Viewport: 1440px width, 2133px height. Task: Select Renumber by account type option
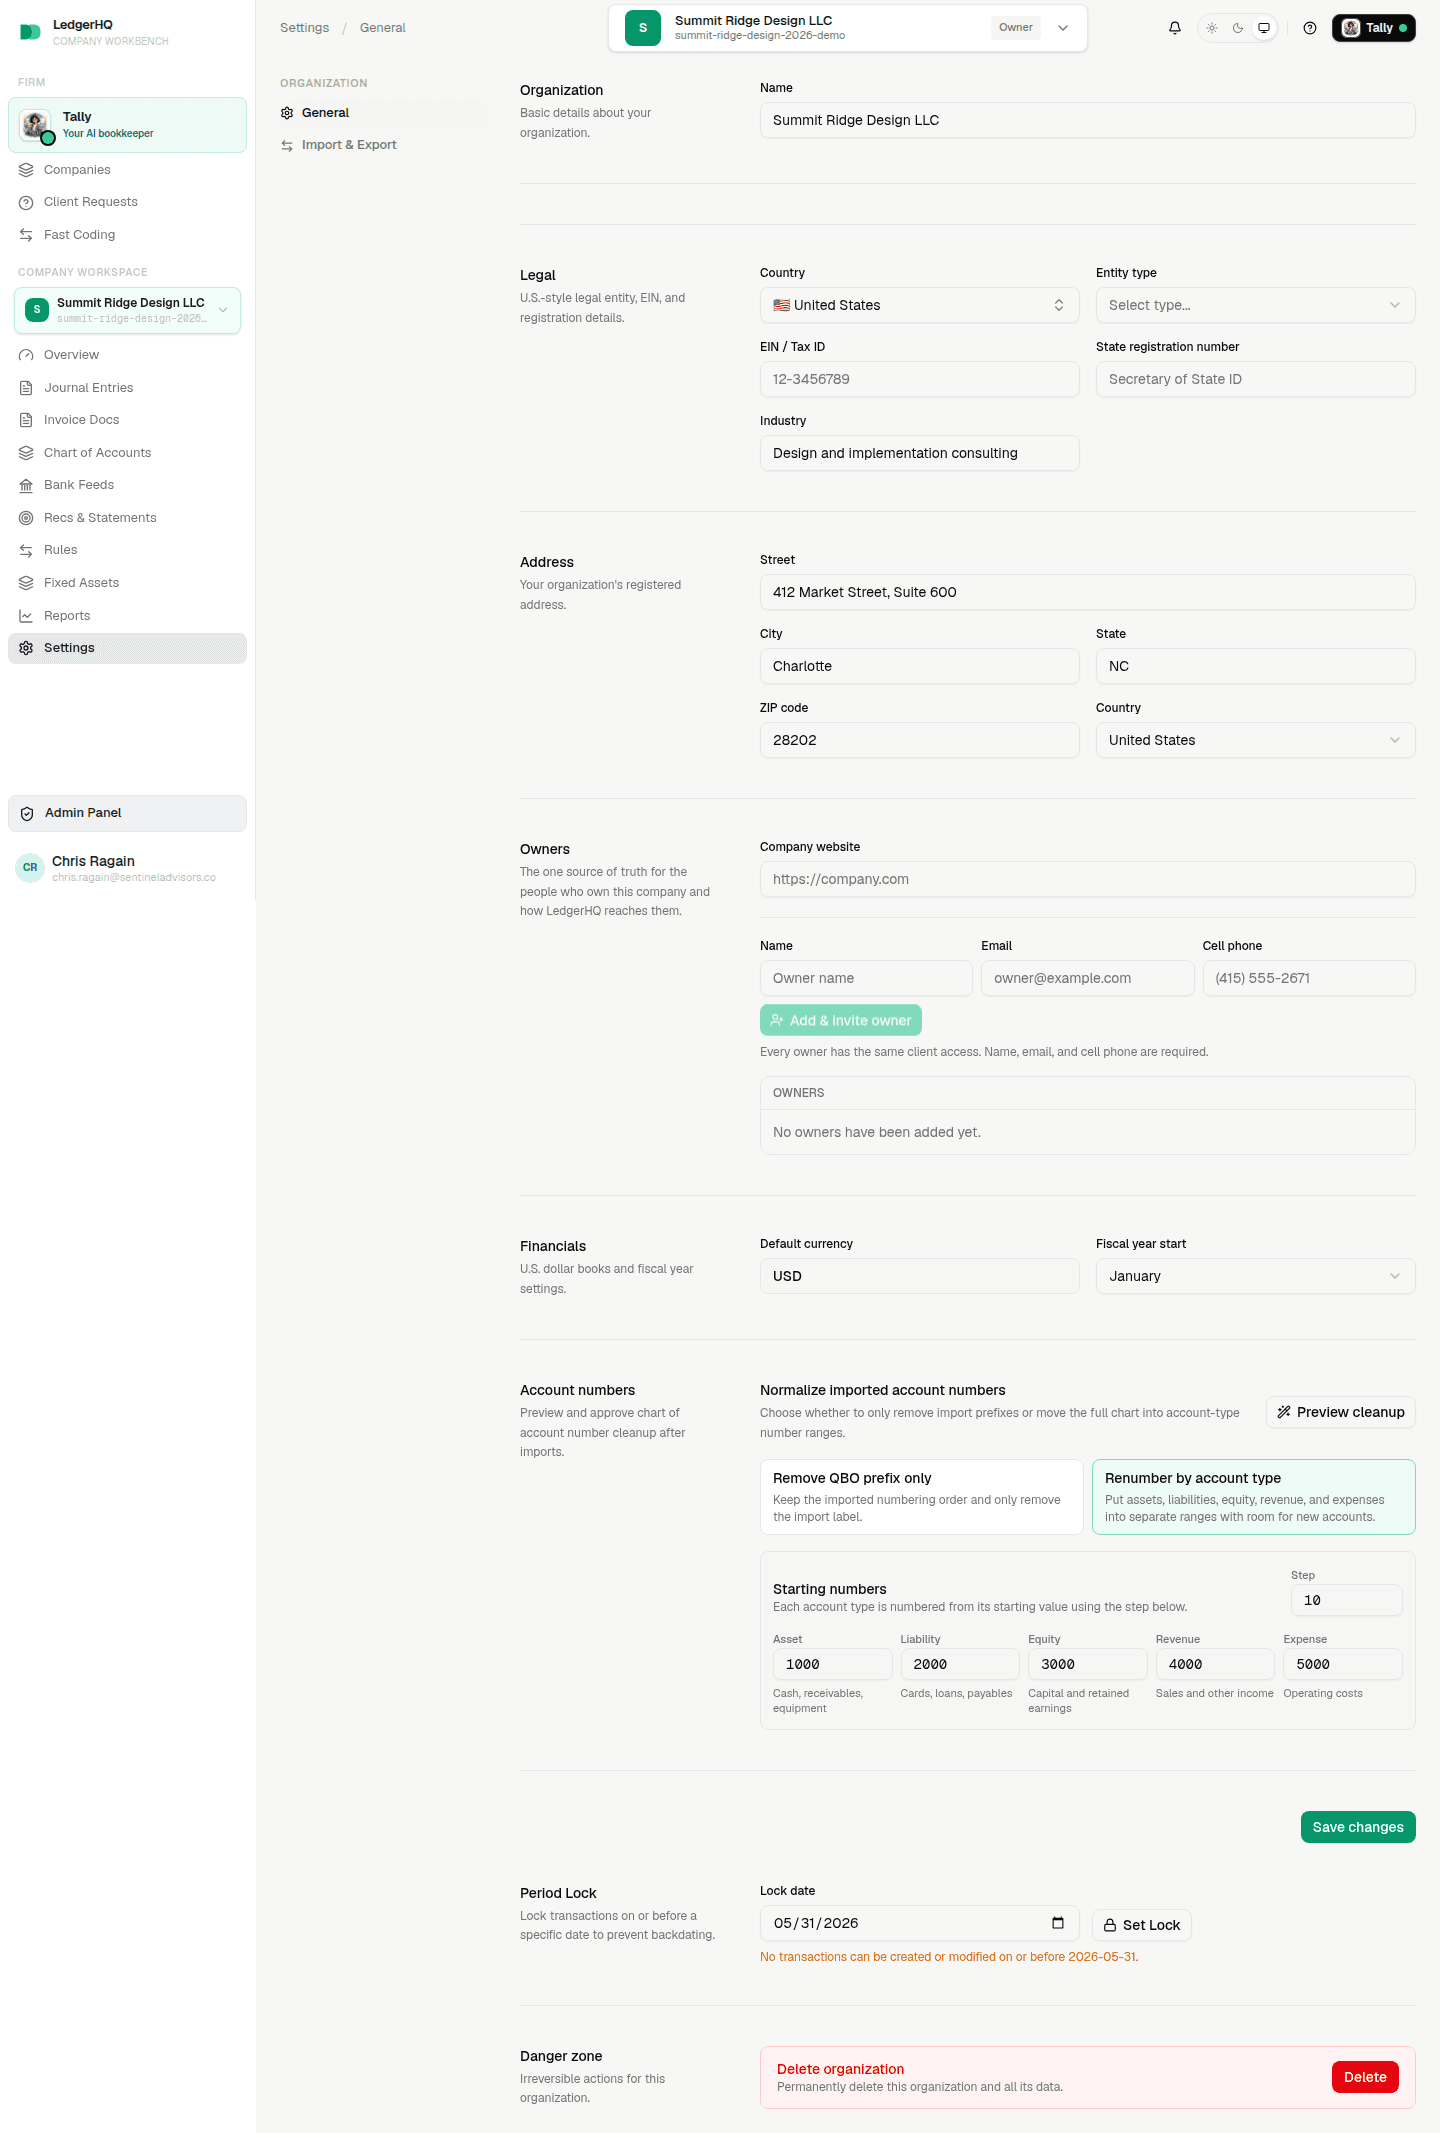[x=1254, y=1497]
